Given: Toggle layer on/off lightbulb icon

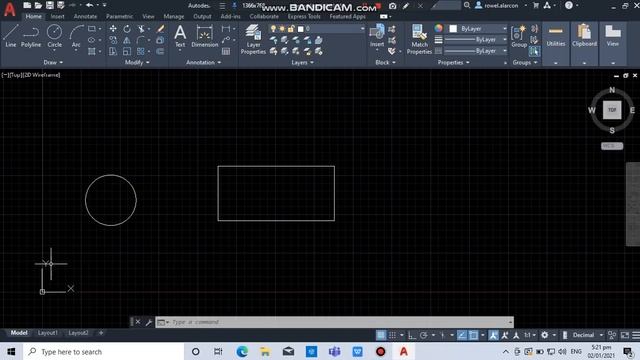Looking at the screenshot, I should (273, 29).
